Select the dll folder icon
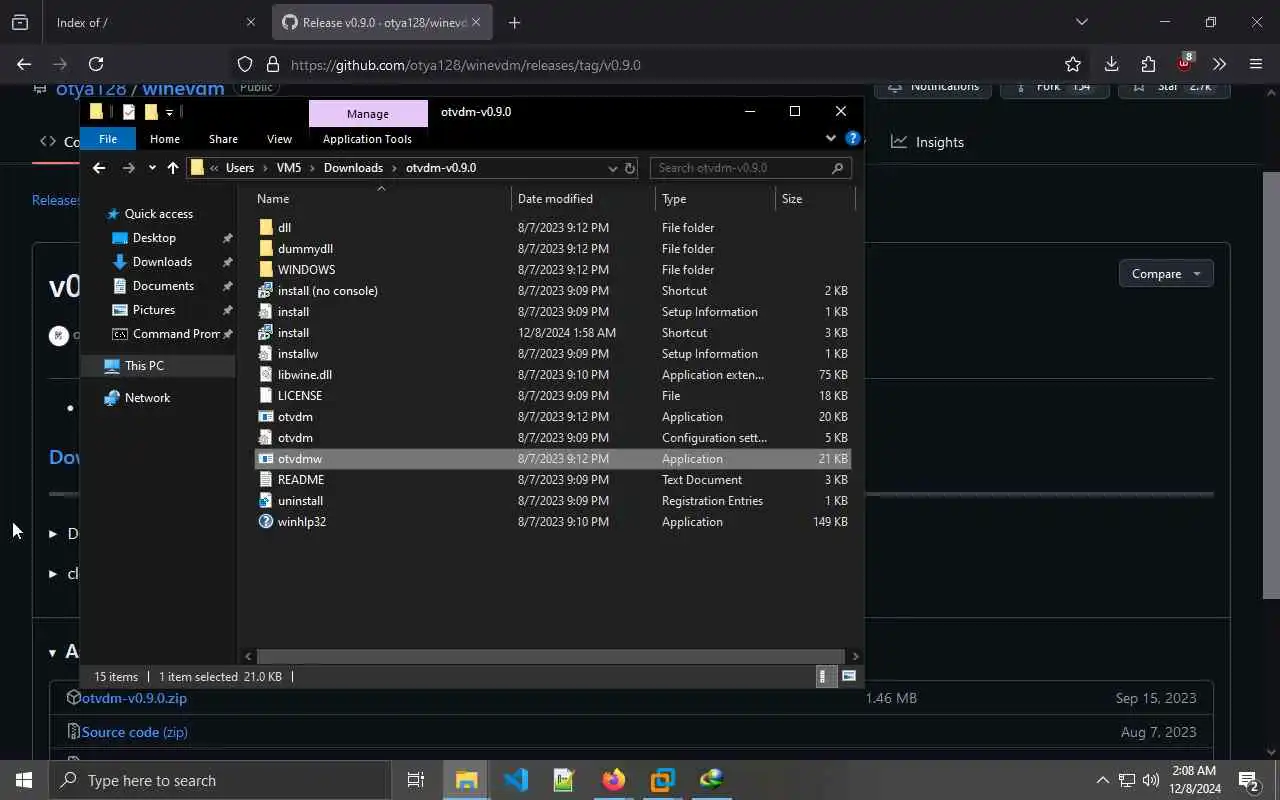1280x800 pixels. 265,228
